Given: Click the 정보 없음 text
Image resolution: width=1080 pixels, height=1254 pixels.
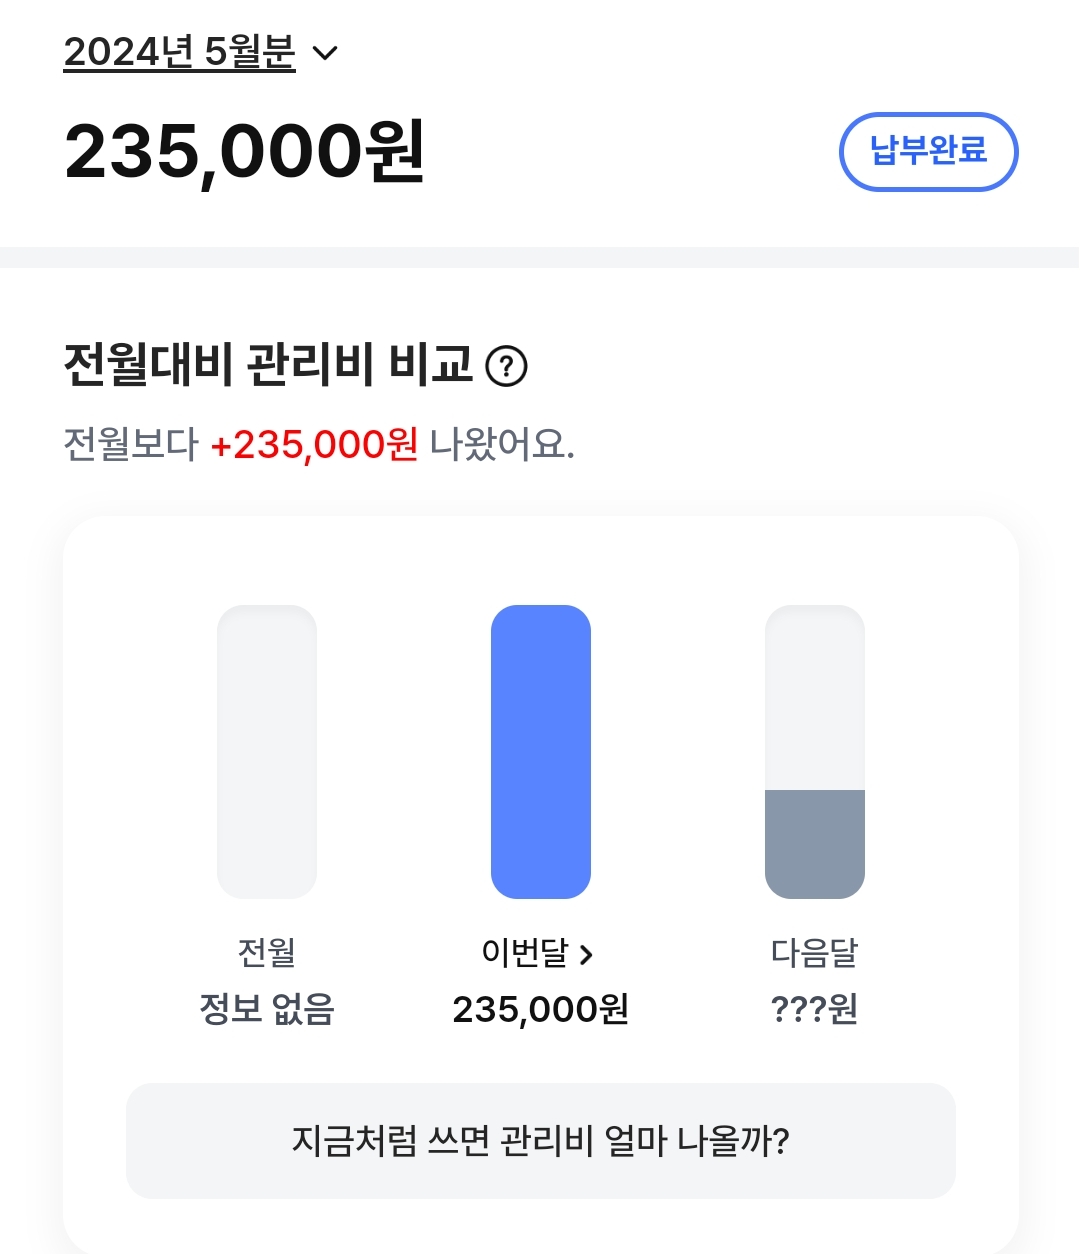Looking at the screenshot, I should click(x=267, y=1009).
